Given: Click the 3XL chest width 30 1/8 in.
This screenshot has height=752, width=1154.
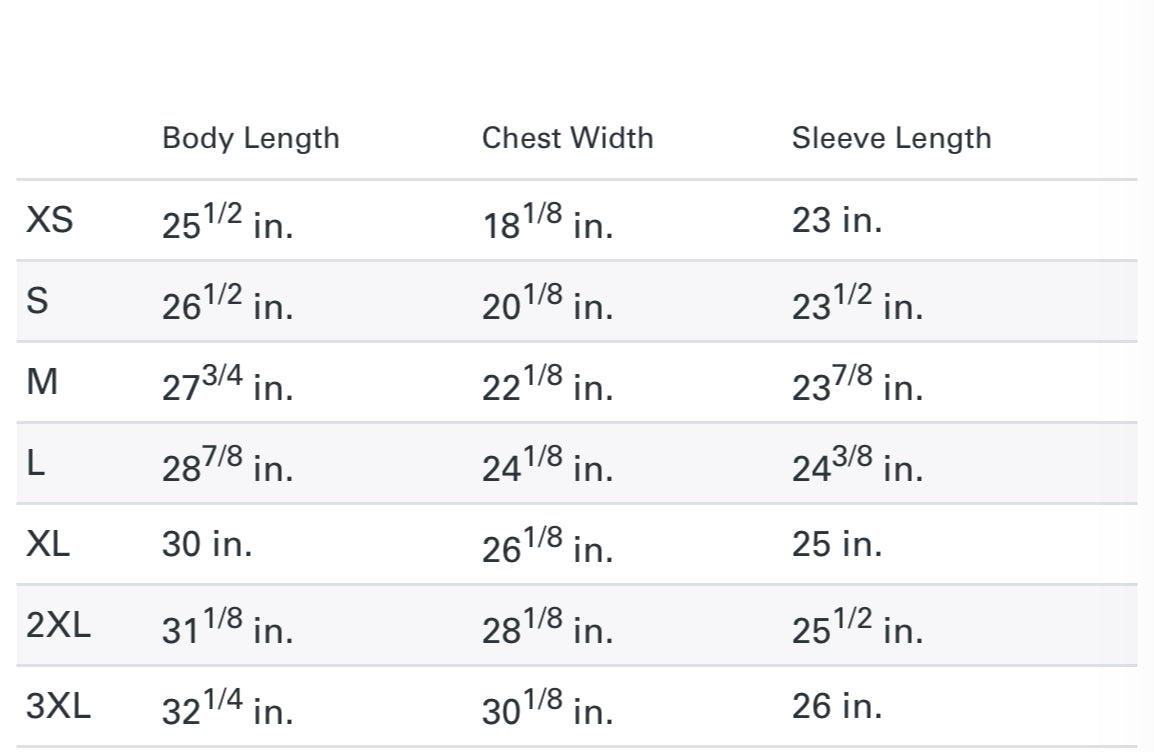Looking at the screenshot, I should pos(548,706).
